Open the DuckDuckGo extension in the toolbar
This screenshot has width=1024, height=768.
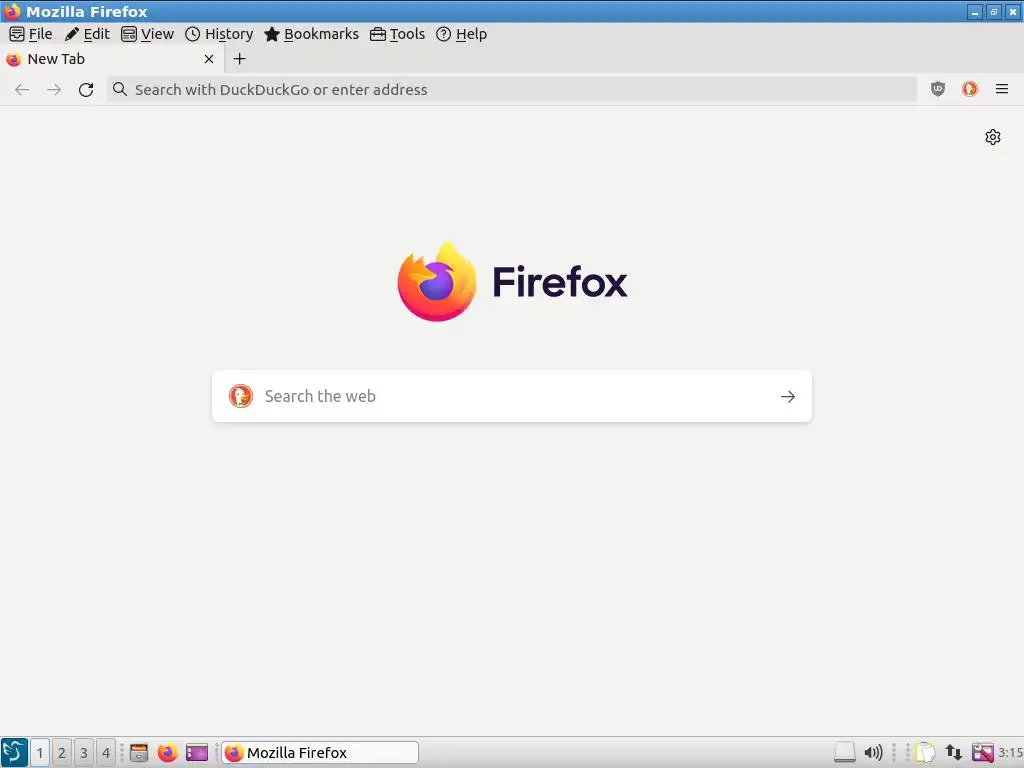tap(970, 89)
